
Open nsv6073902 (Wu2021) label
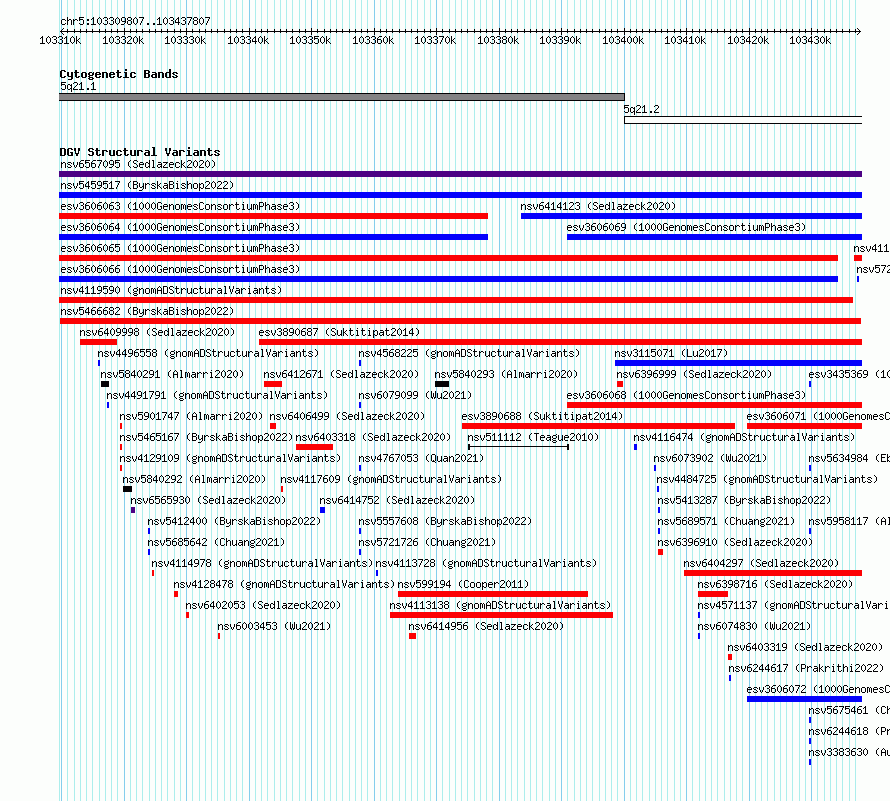click(x=710, y=458)
